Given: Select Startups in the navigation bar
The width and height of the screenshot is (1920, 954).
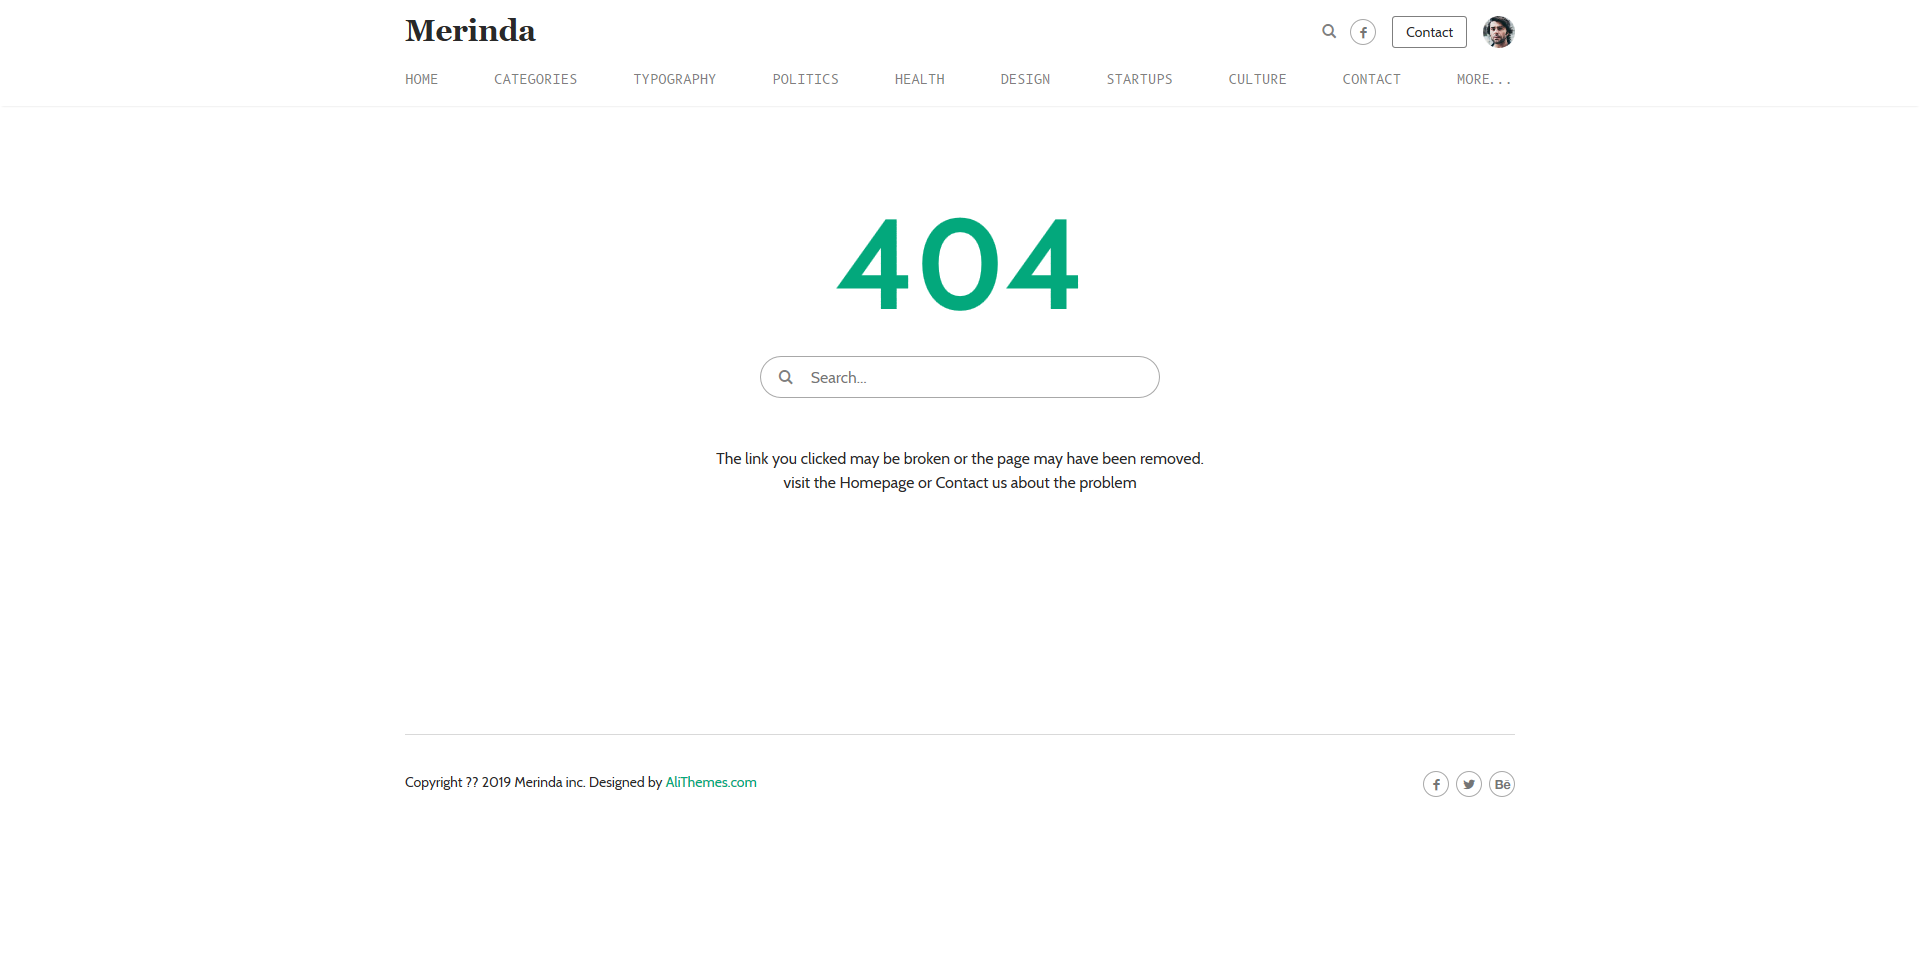Looking at the screenshot, I should (1139, 79).
